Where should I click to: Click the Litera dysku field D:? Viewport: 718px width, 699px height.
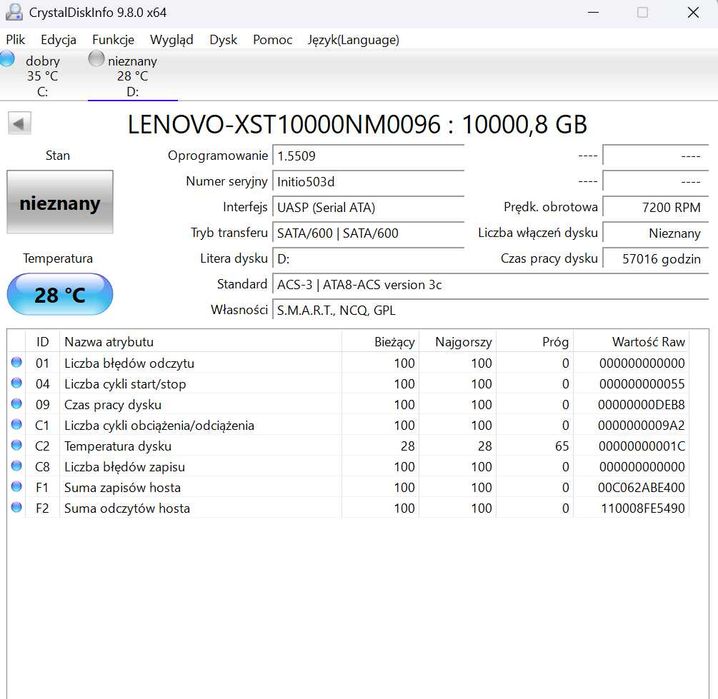point(368,259)
